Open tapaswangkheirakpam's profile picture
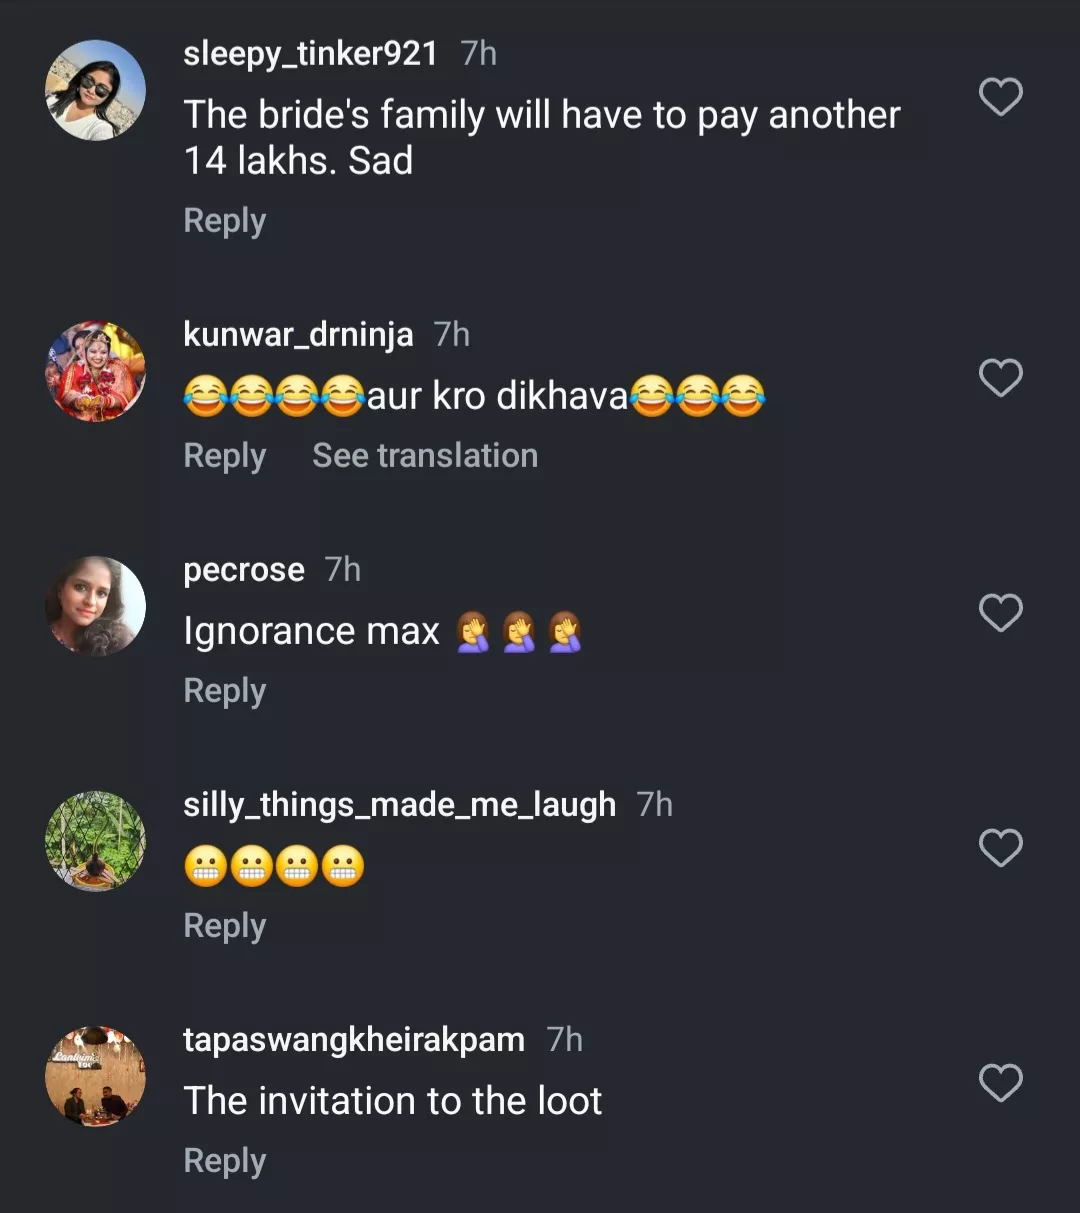1080x1213 pixels. pyautogui.click(x=96, y=1077)
